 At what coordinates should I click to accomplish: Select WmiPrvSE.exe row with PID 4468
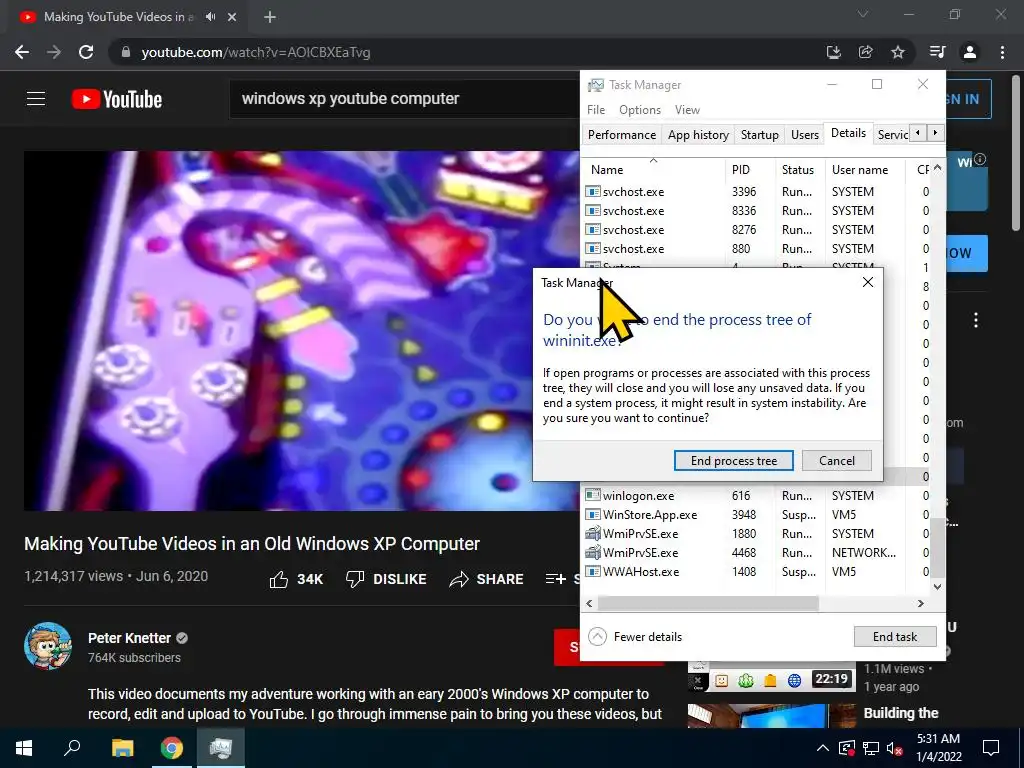pyautogui.click(x=756, y=552)
